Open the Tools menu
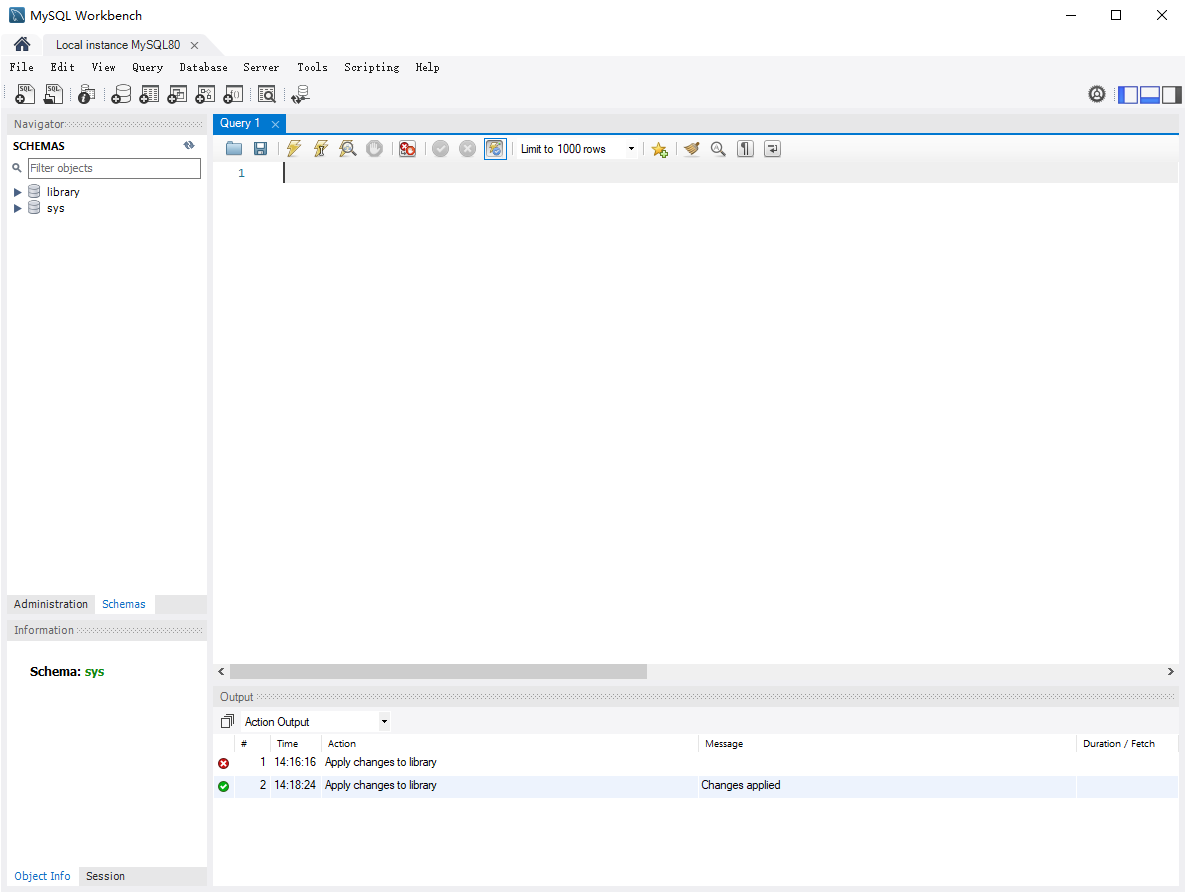The height and width of the screenshot is (893, 1186). tap(312, 67)
